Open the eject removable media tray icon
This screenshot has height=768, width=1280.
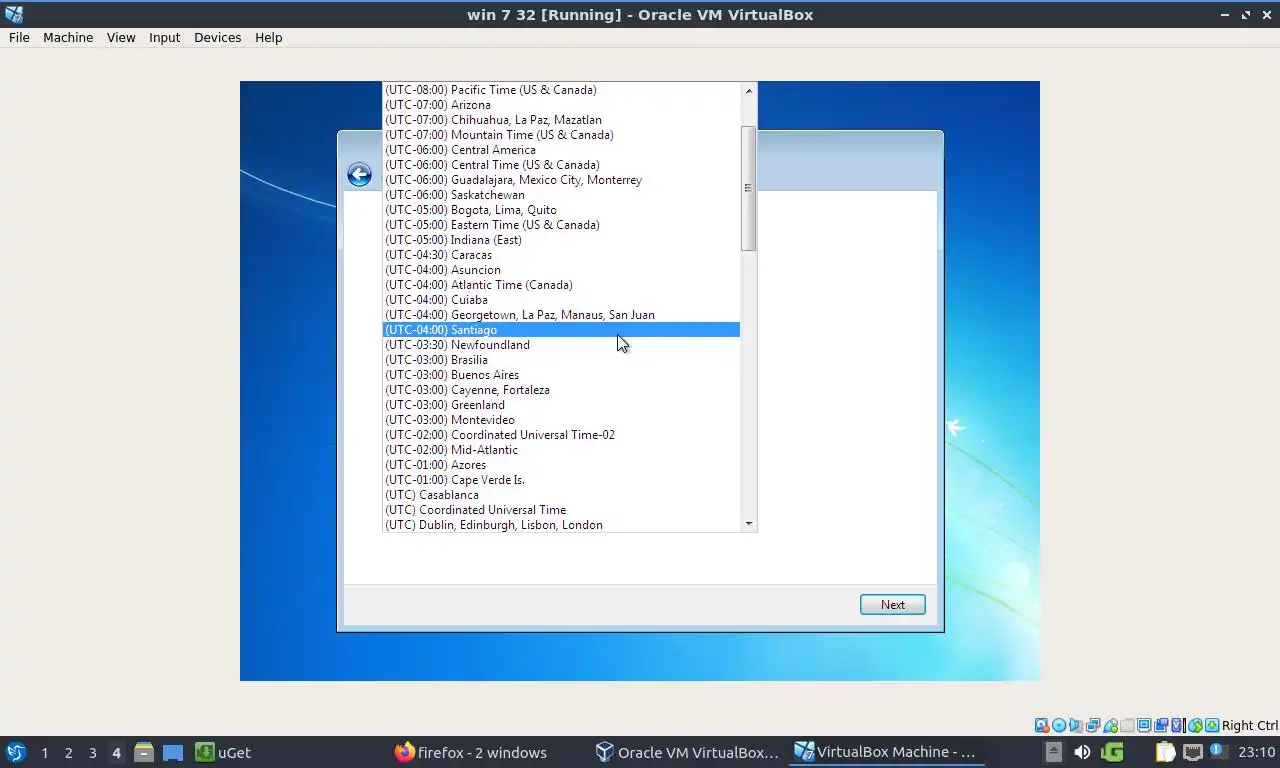[x=1054, y=752]
